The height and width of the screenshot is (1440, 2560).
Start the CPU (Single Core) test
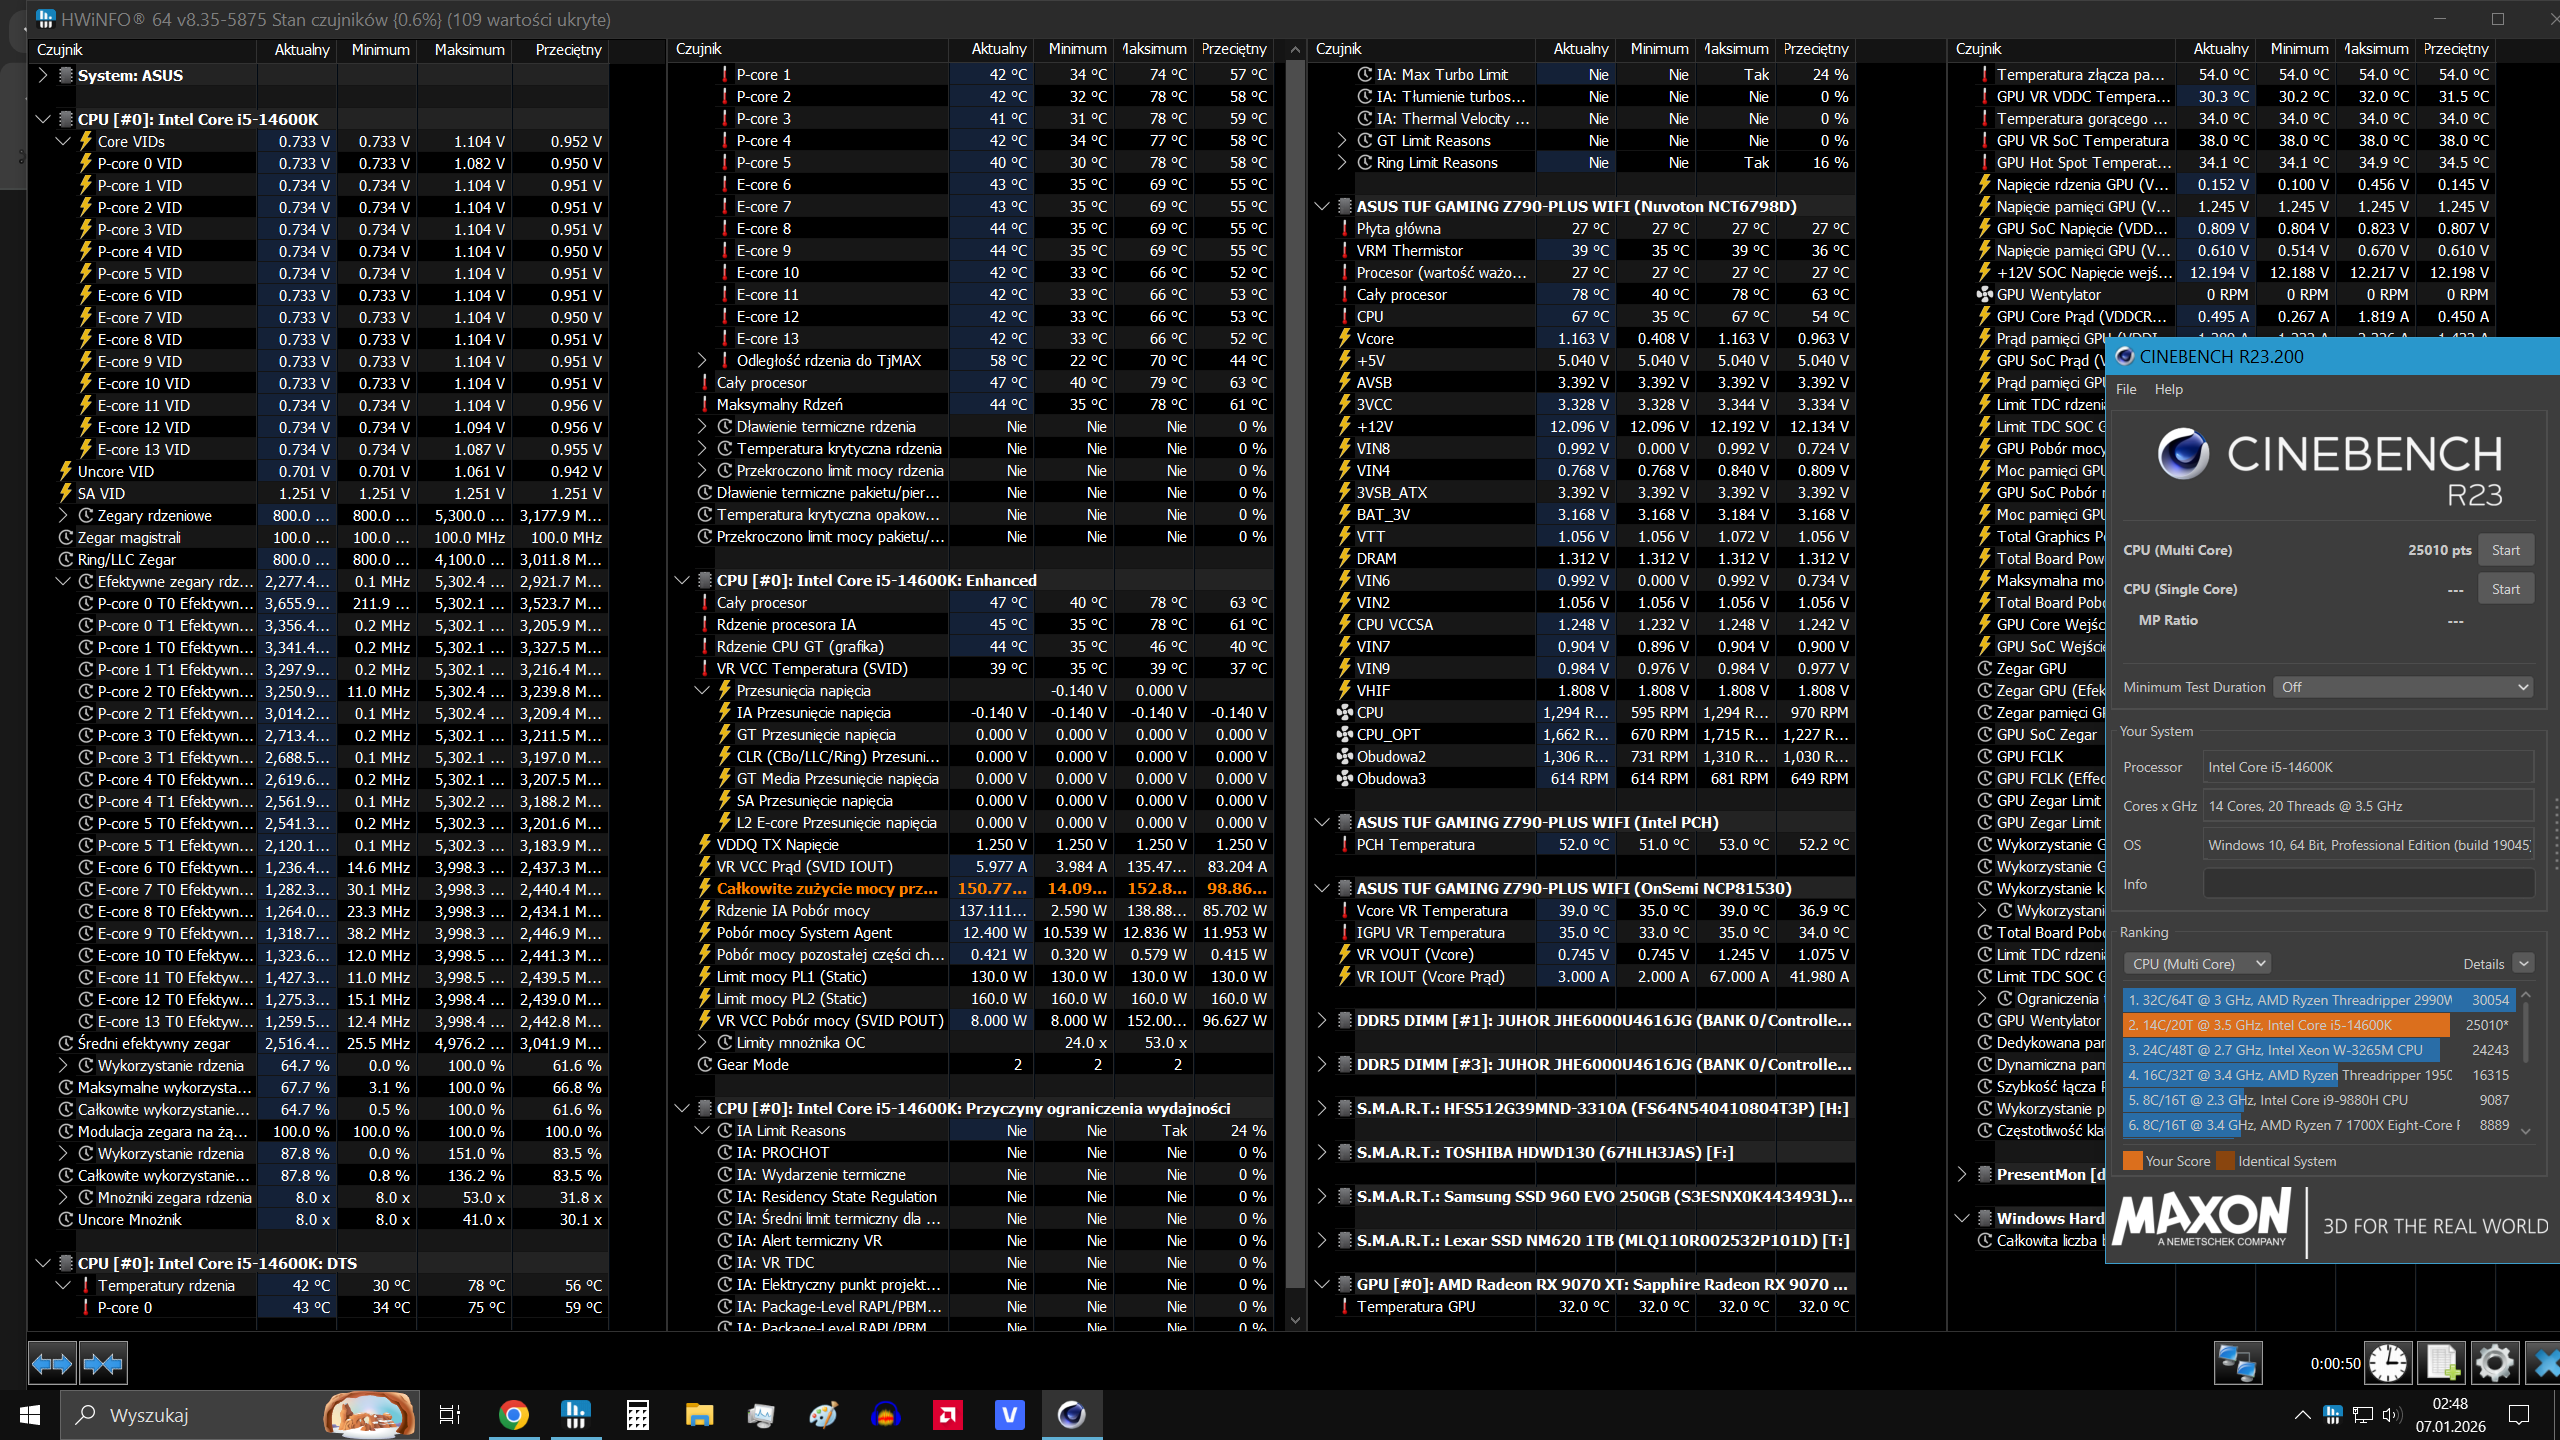pyautogui.click(x=2505, y=589)
